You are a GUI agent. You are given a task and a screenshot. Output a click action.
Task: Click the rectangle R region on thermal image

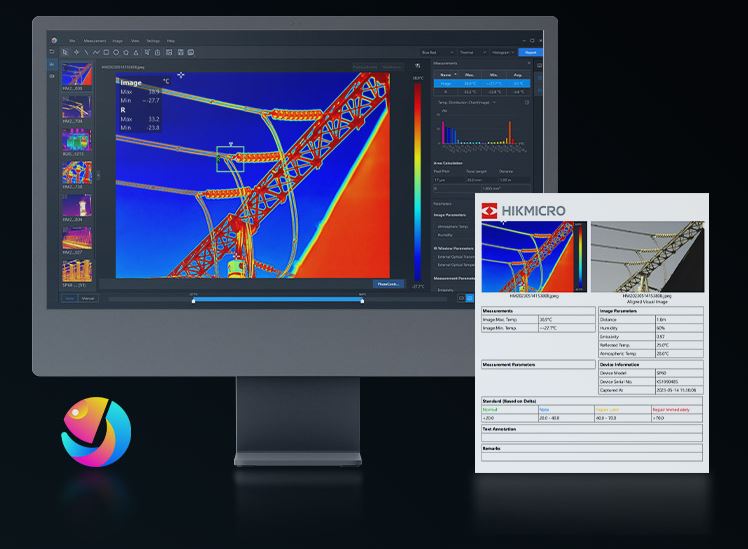[x=230, y=159]
